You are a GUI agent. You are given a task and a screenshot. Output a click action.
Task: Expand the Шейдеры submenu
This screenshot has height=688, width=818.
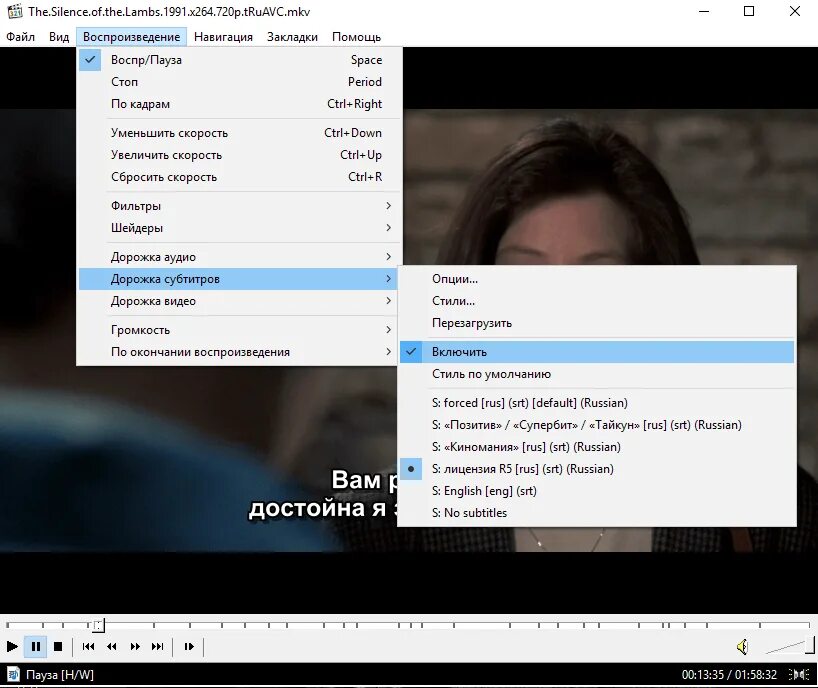click(239, 228)
